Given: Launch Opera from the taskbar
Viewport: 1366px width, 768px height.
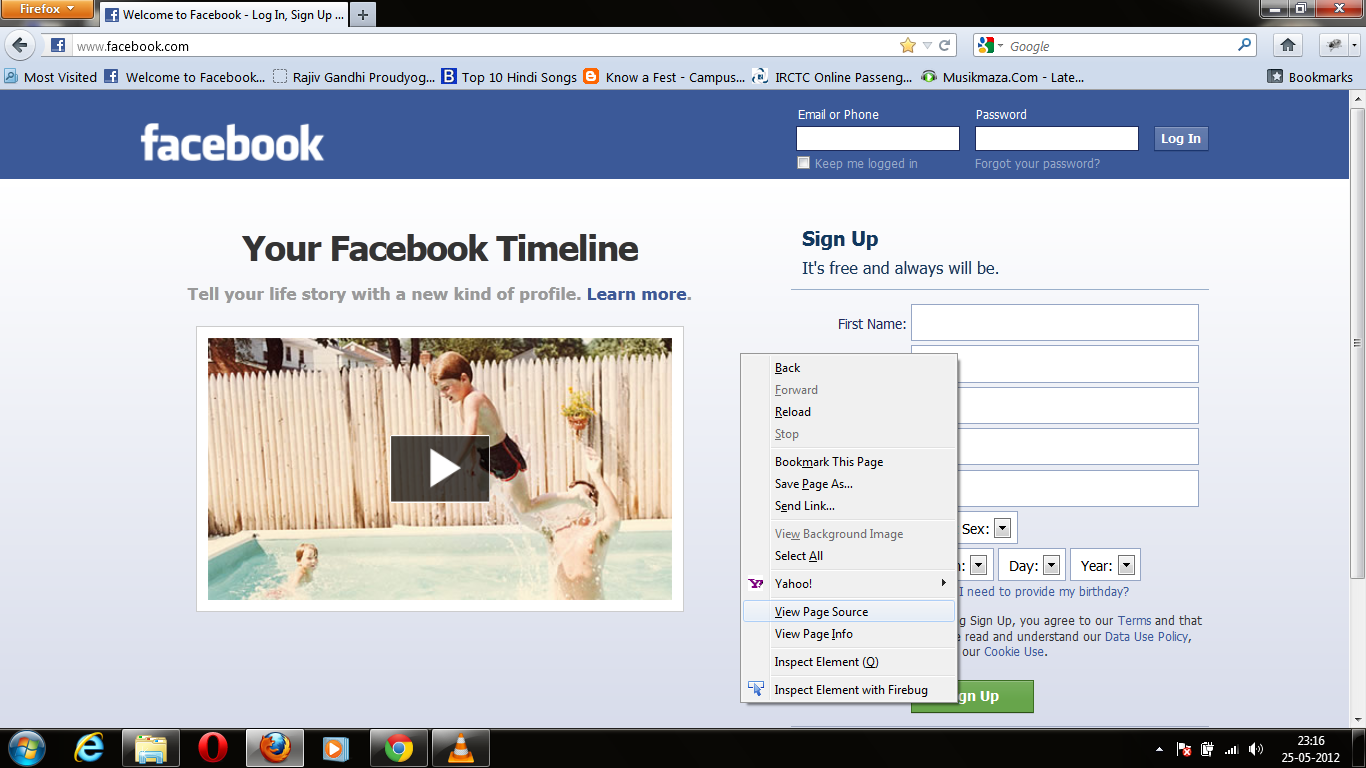Looking at the screenshot, I should [x=212, y=748].
